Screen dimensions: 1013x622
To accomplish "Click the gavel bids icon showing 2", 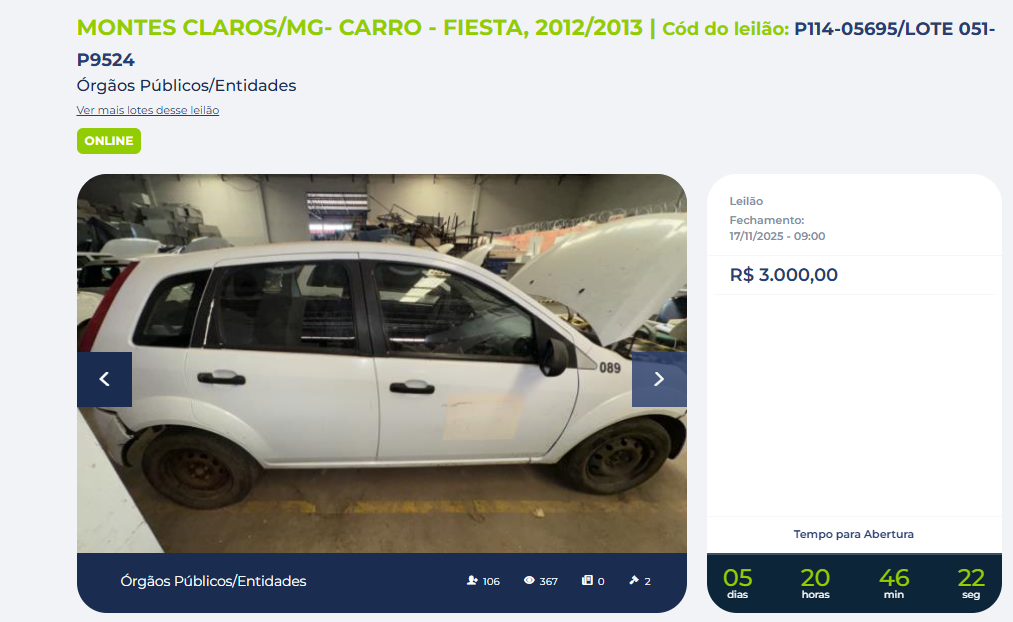I will (x=634, y=581).
